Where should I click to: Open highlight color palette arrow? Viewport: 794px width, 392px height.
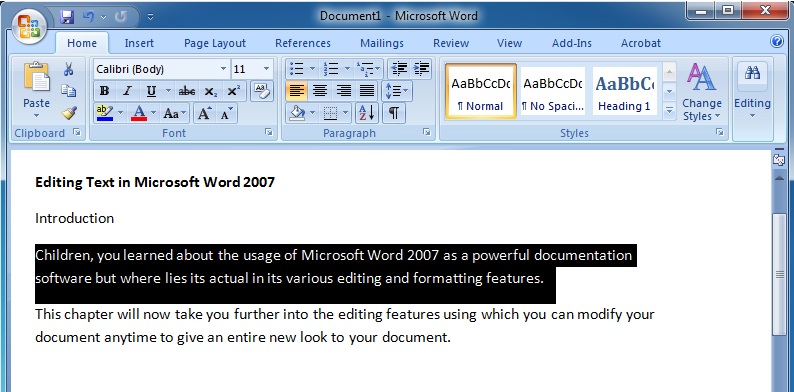pos(121,113)
